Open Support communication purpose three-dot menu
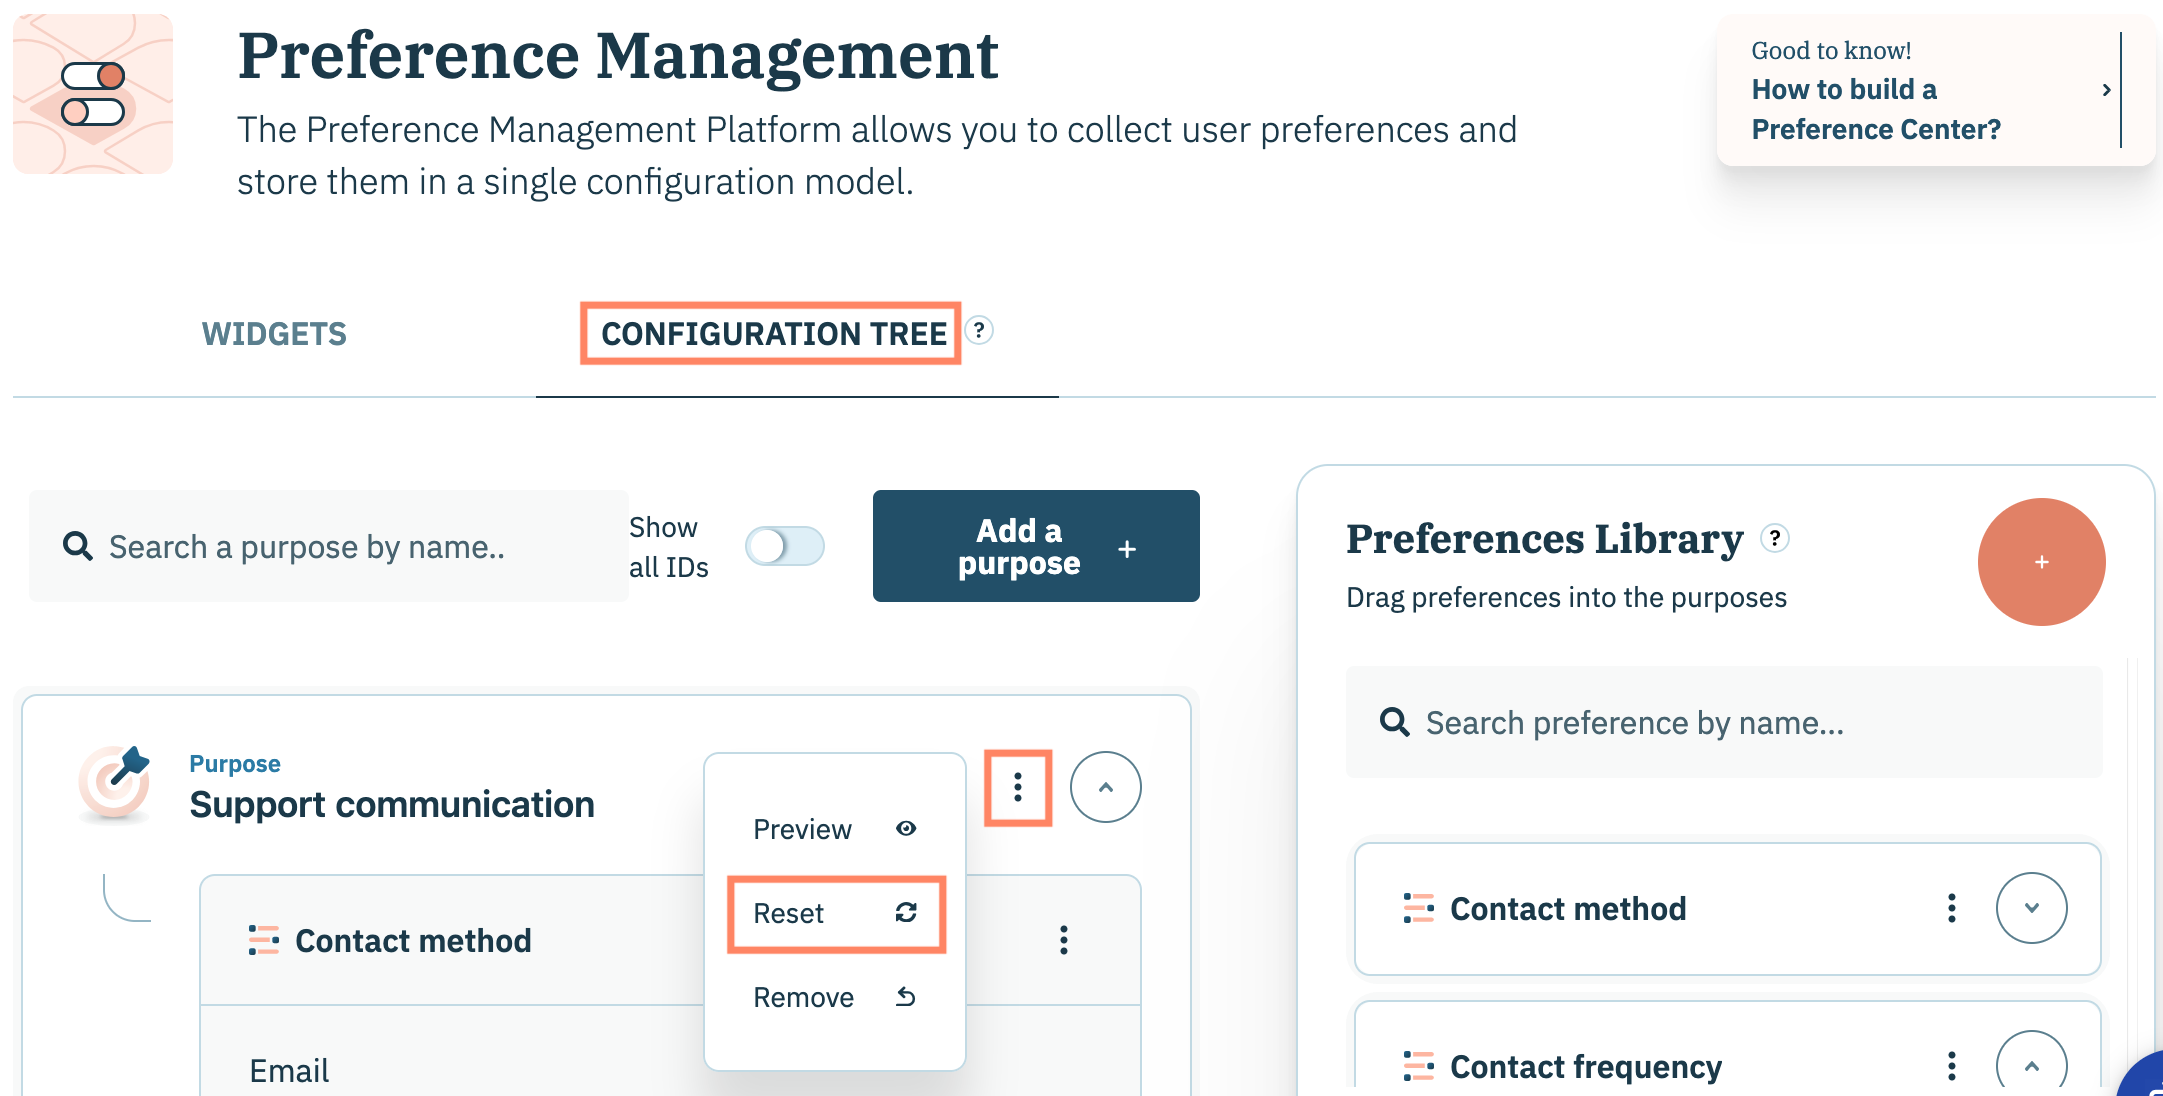Image resolution: width=2163 pixels, height=1096 pixels. pos(1017,787)
